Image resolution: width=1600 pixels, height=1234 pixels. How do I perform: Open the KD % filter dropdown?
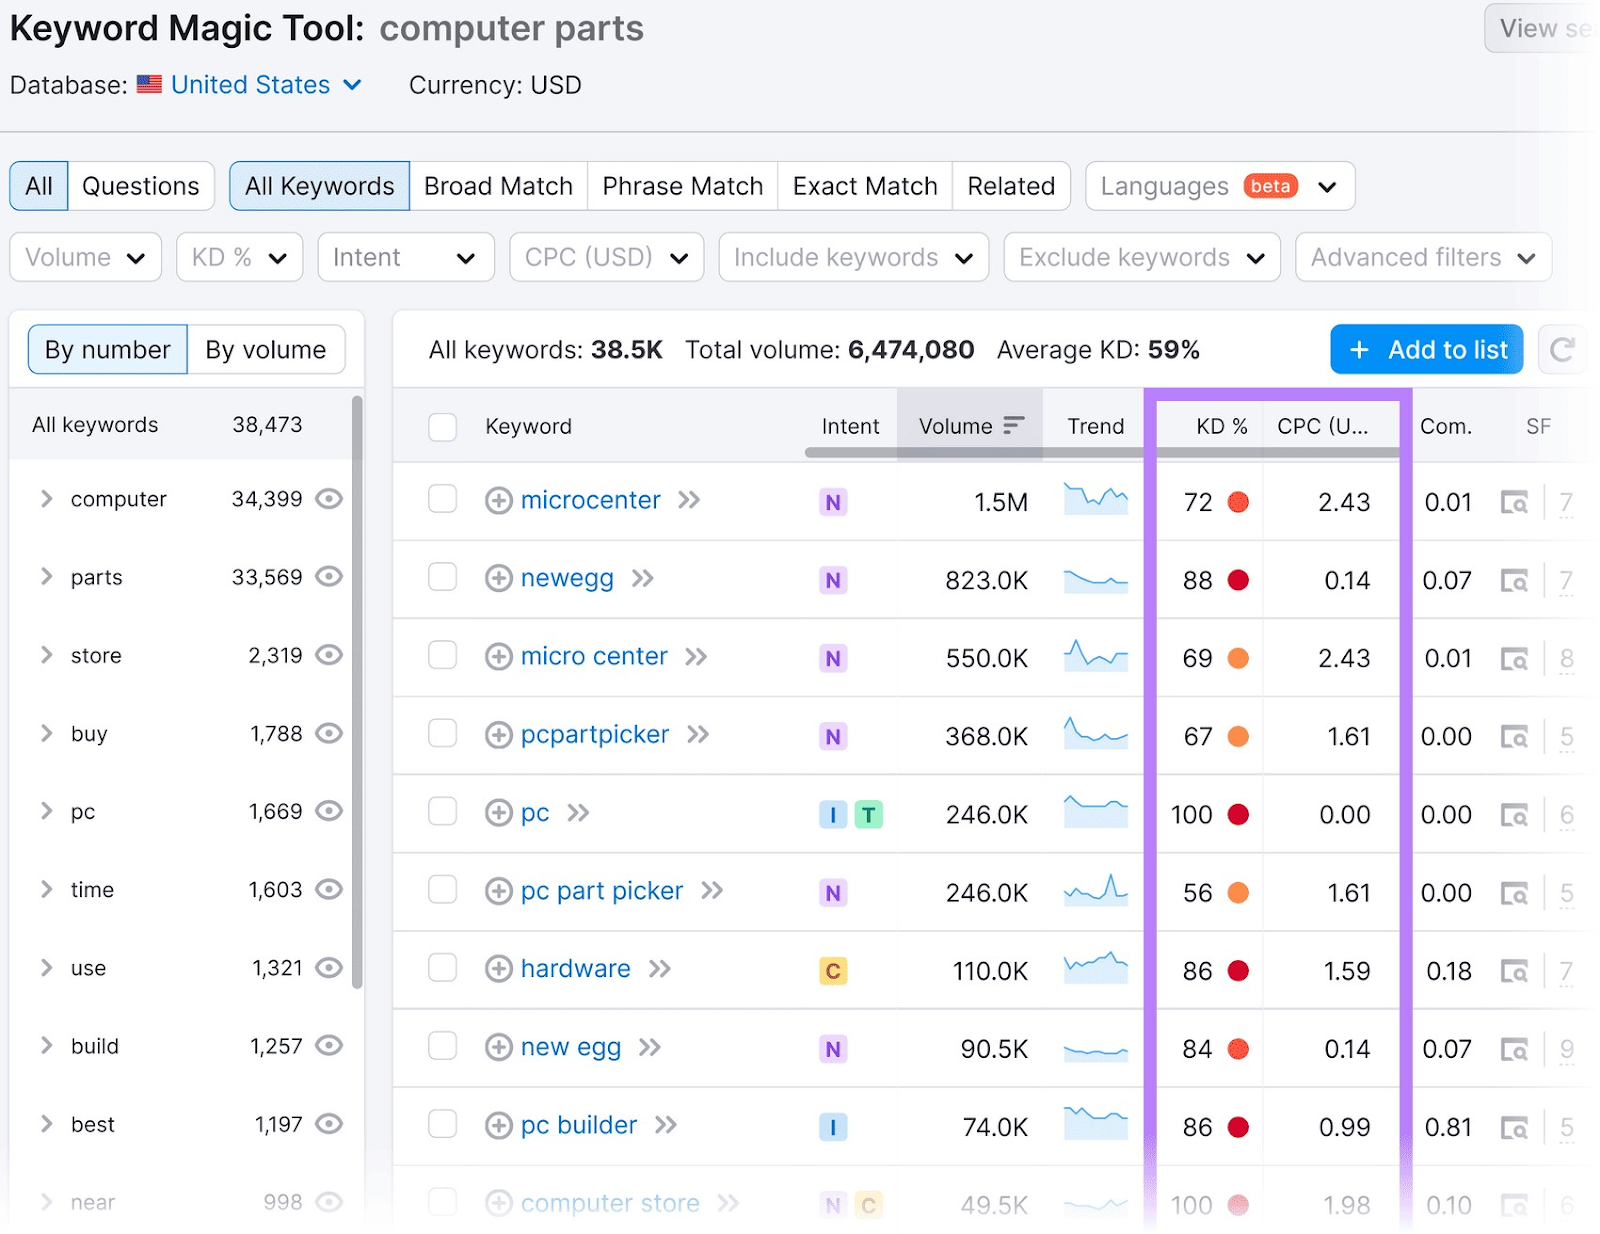click(x=239, y=258)
